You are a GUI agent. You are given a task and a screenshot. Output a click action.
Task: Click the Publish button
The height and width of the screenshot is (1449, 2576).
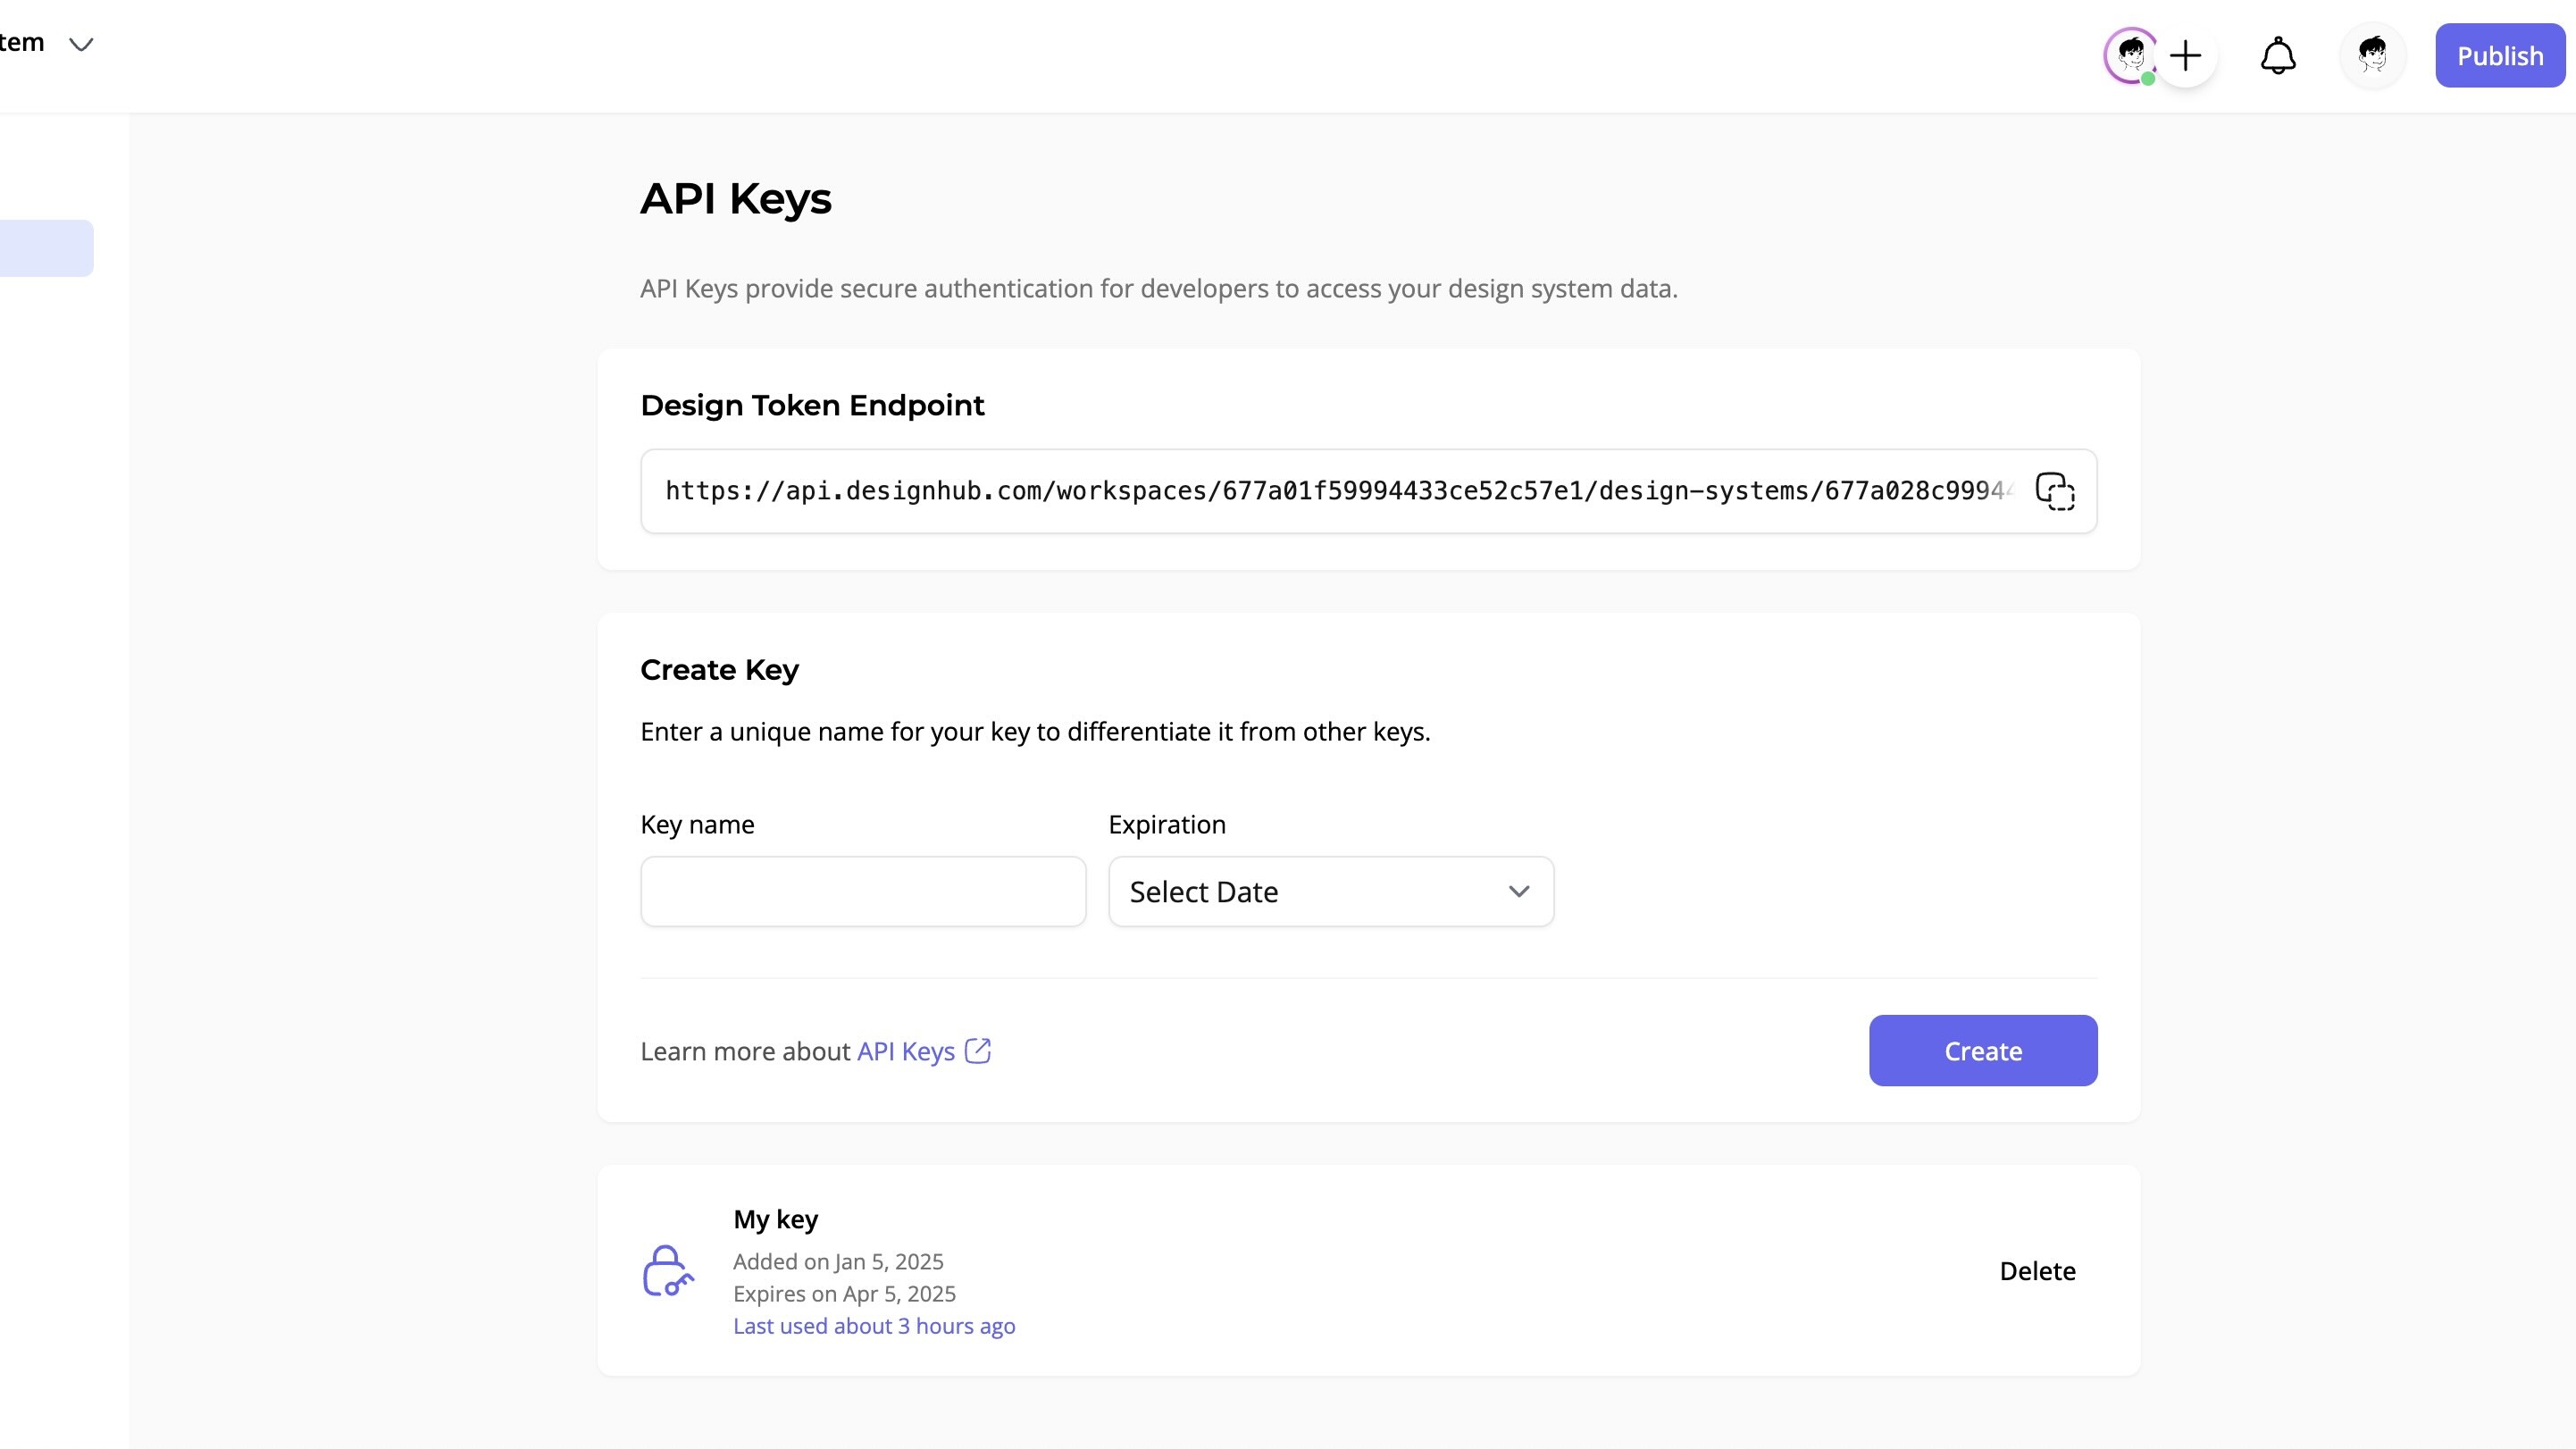tap(2500, 55)
